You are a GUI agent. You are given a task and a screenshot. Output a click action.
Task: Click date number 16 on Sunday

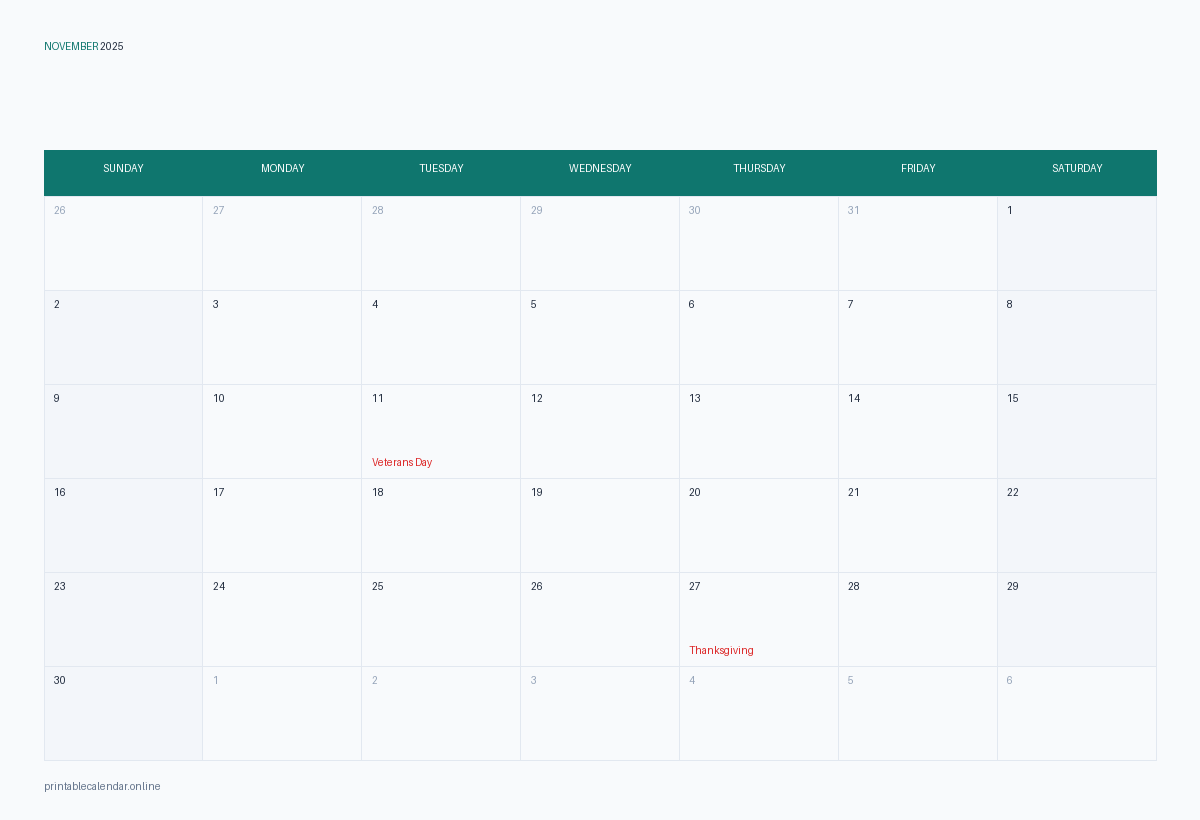tap(60, 493)
